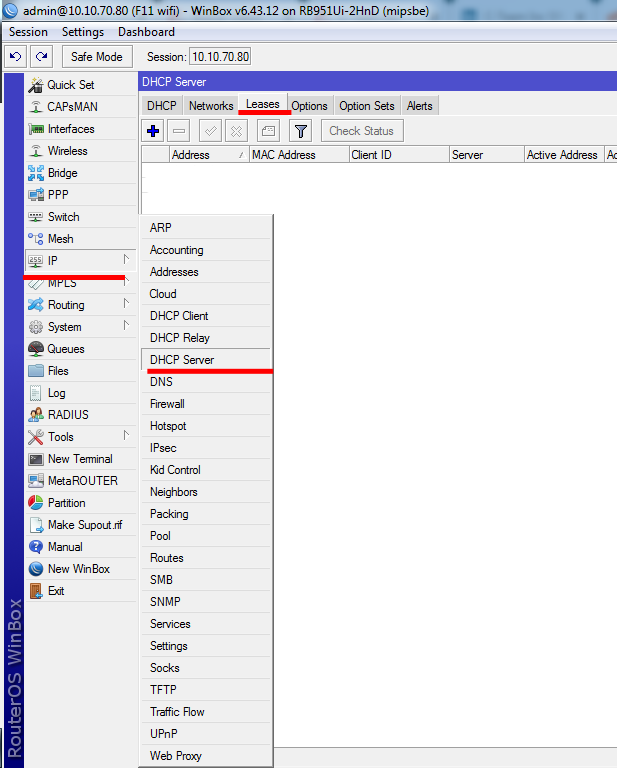The height and width of the screenshot is (768, 617).
Task: Select Pool in IP submenu
Action: (x=206, y=536)
